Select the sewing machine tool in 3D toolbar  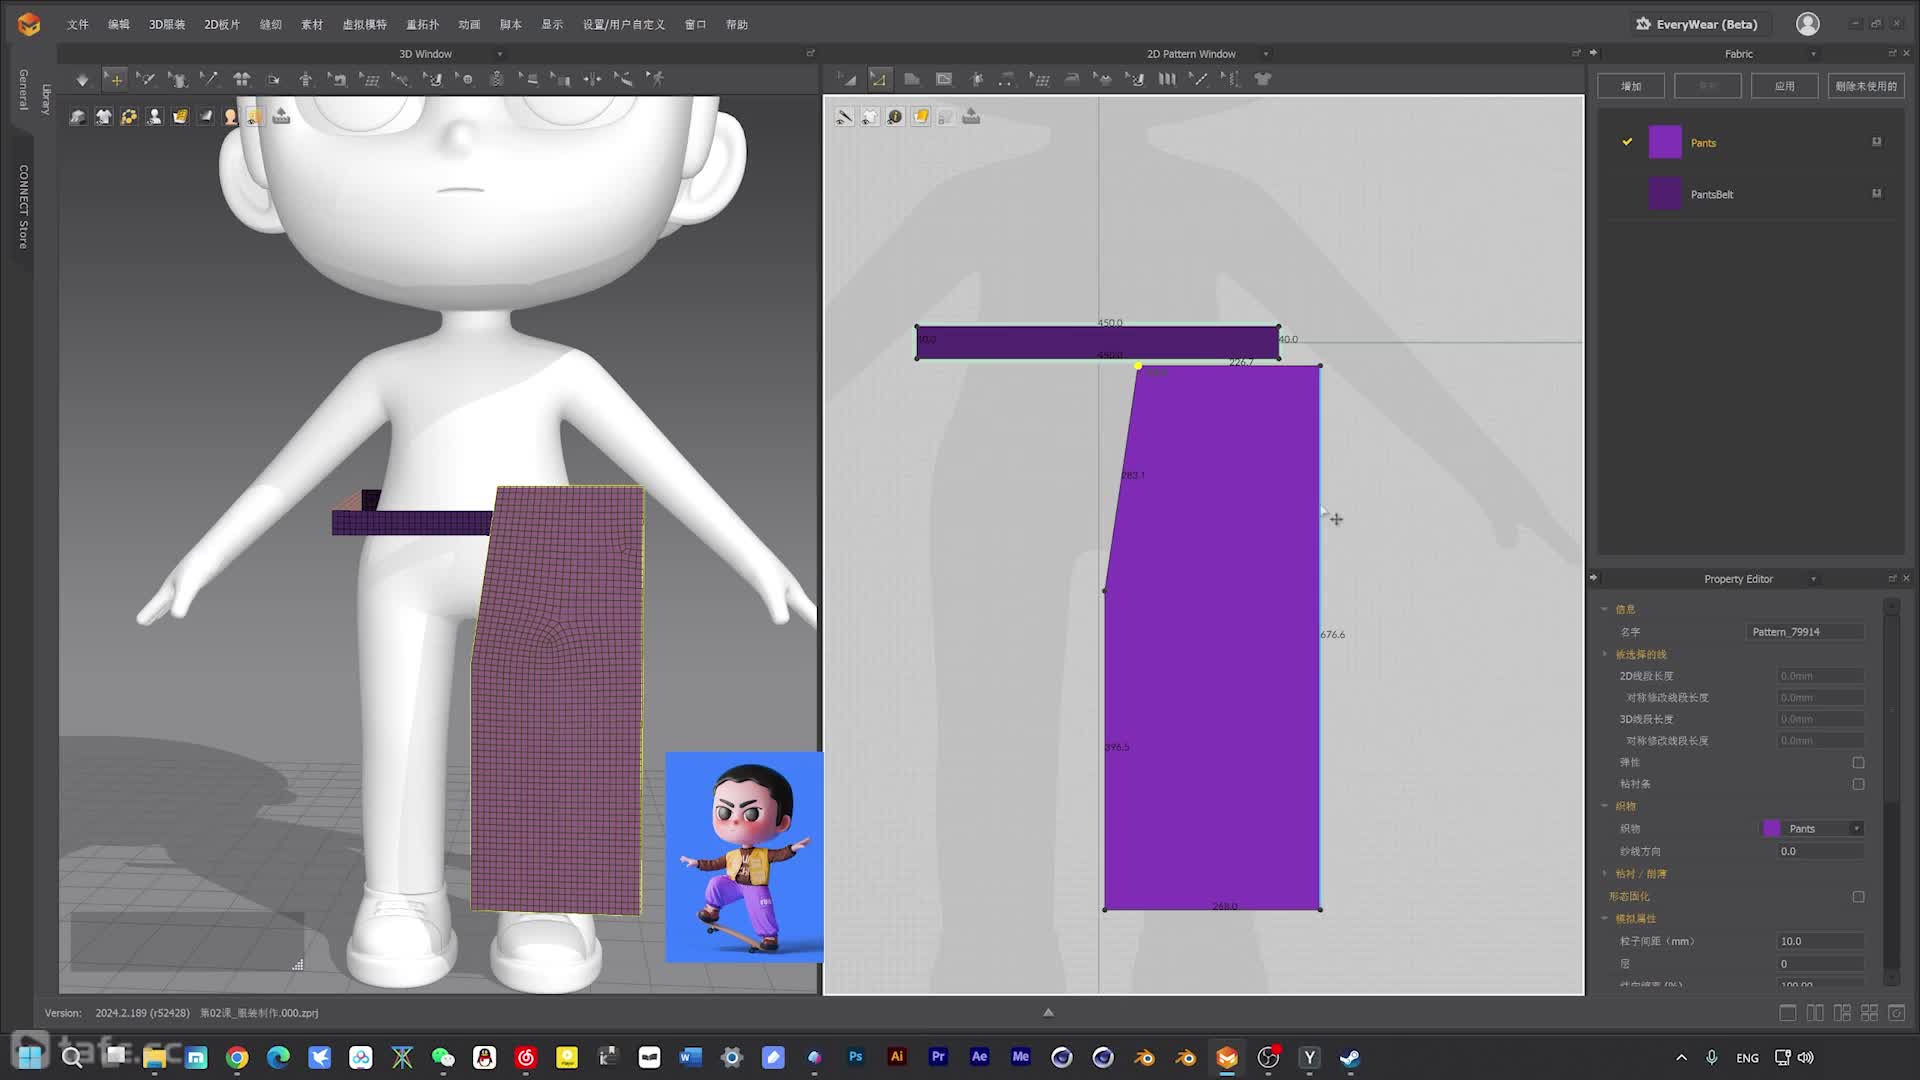[338, 79]
